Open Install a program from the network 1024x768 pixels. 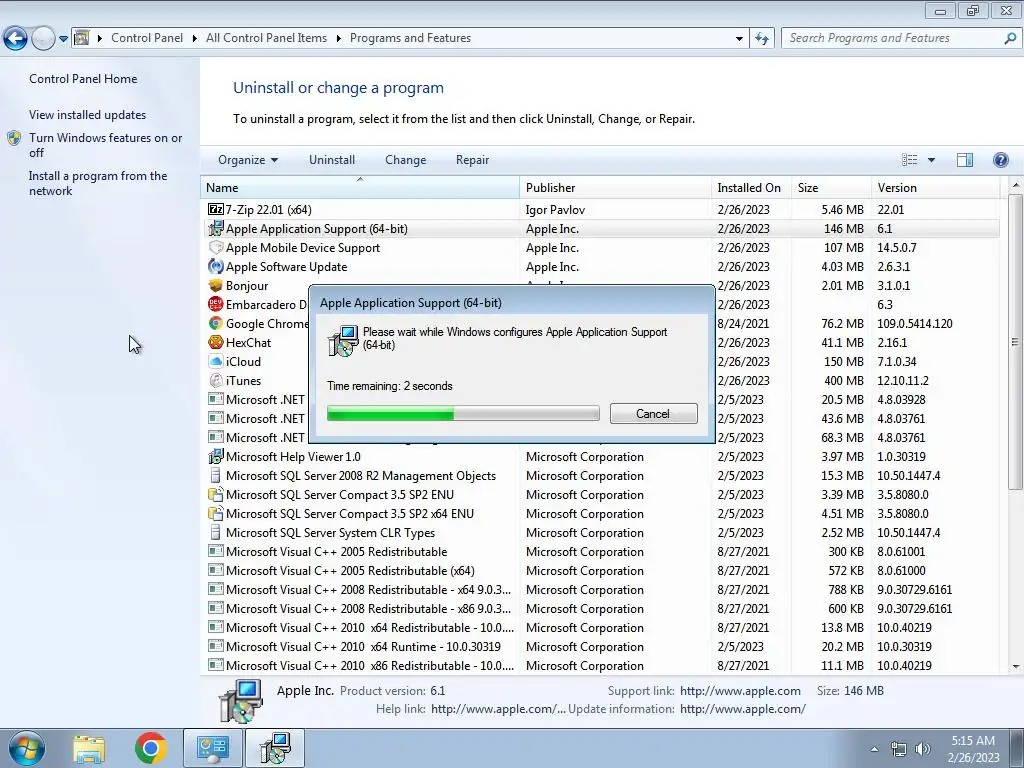(98, 184)
